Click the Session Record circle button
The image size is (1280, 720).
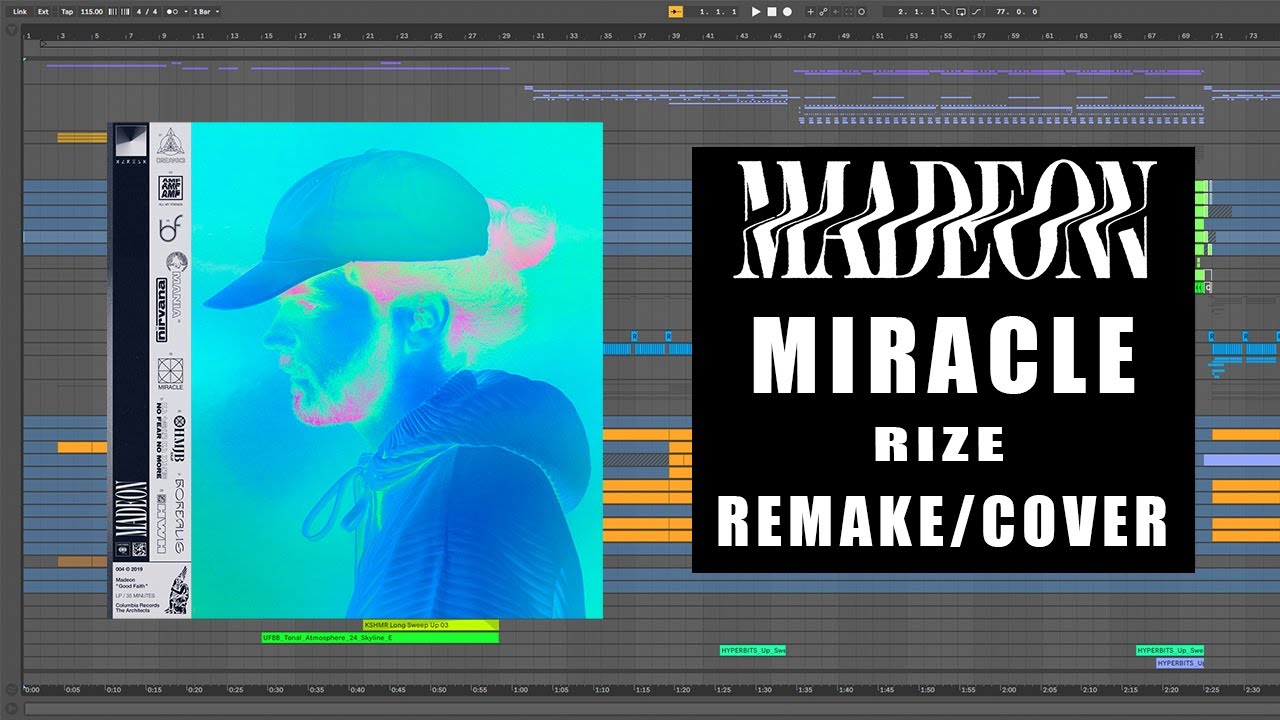[862, 12]
